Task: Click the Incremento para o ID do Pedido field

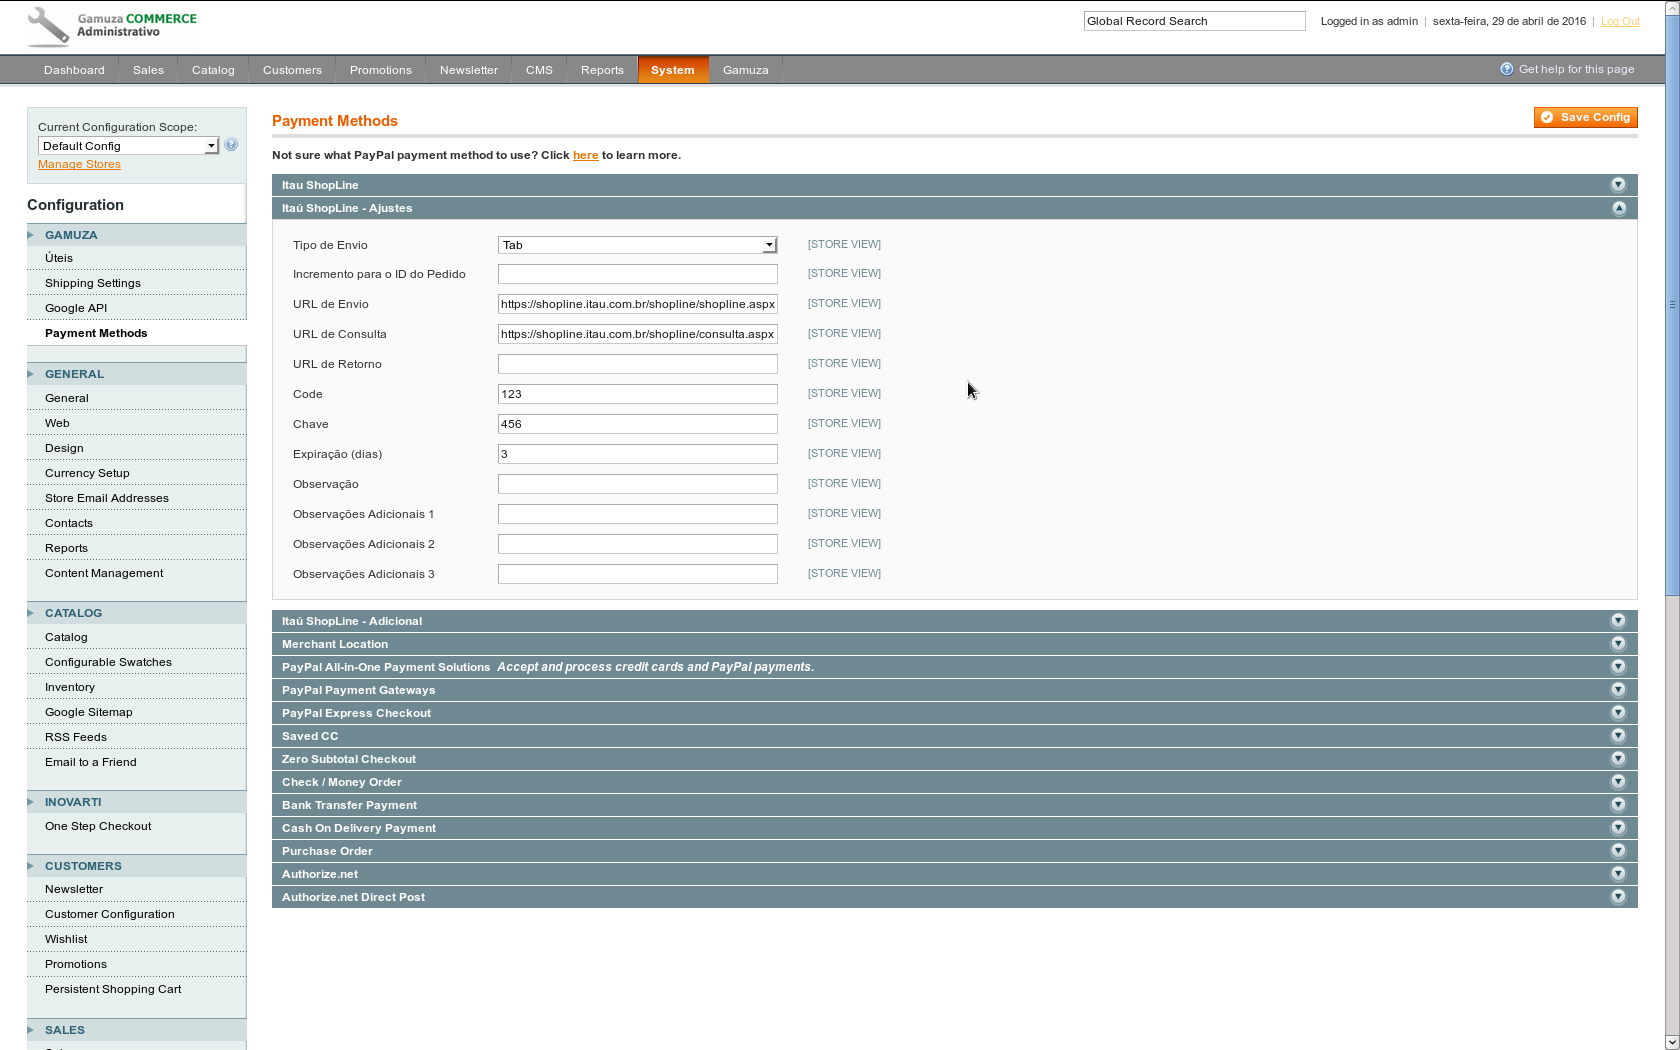Action: pyautogui.click(x=637, y=274)
